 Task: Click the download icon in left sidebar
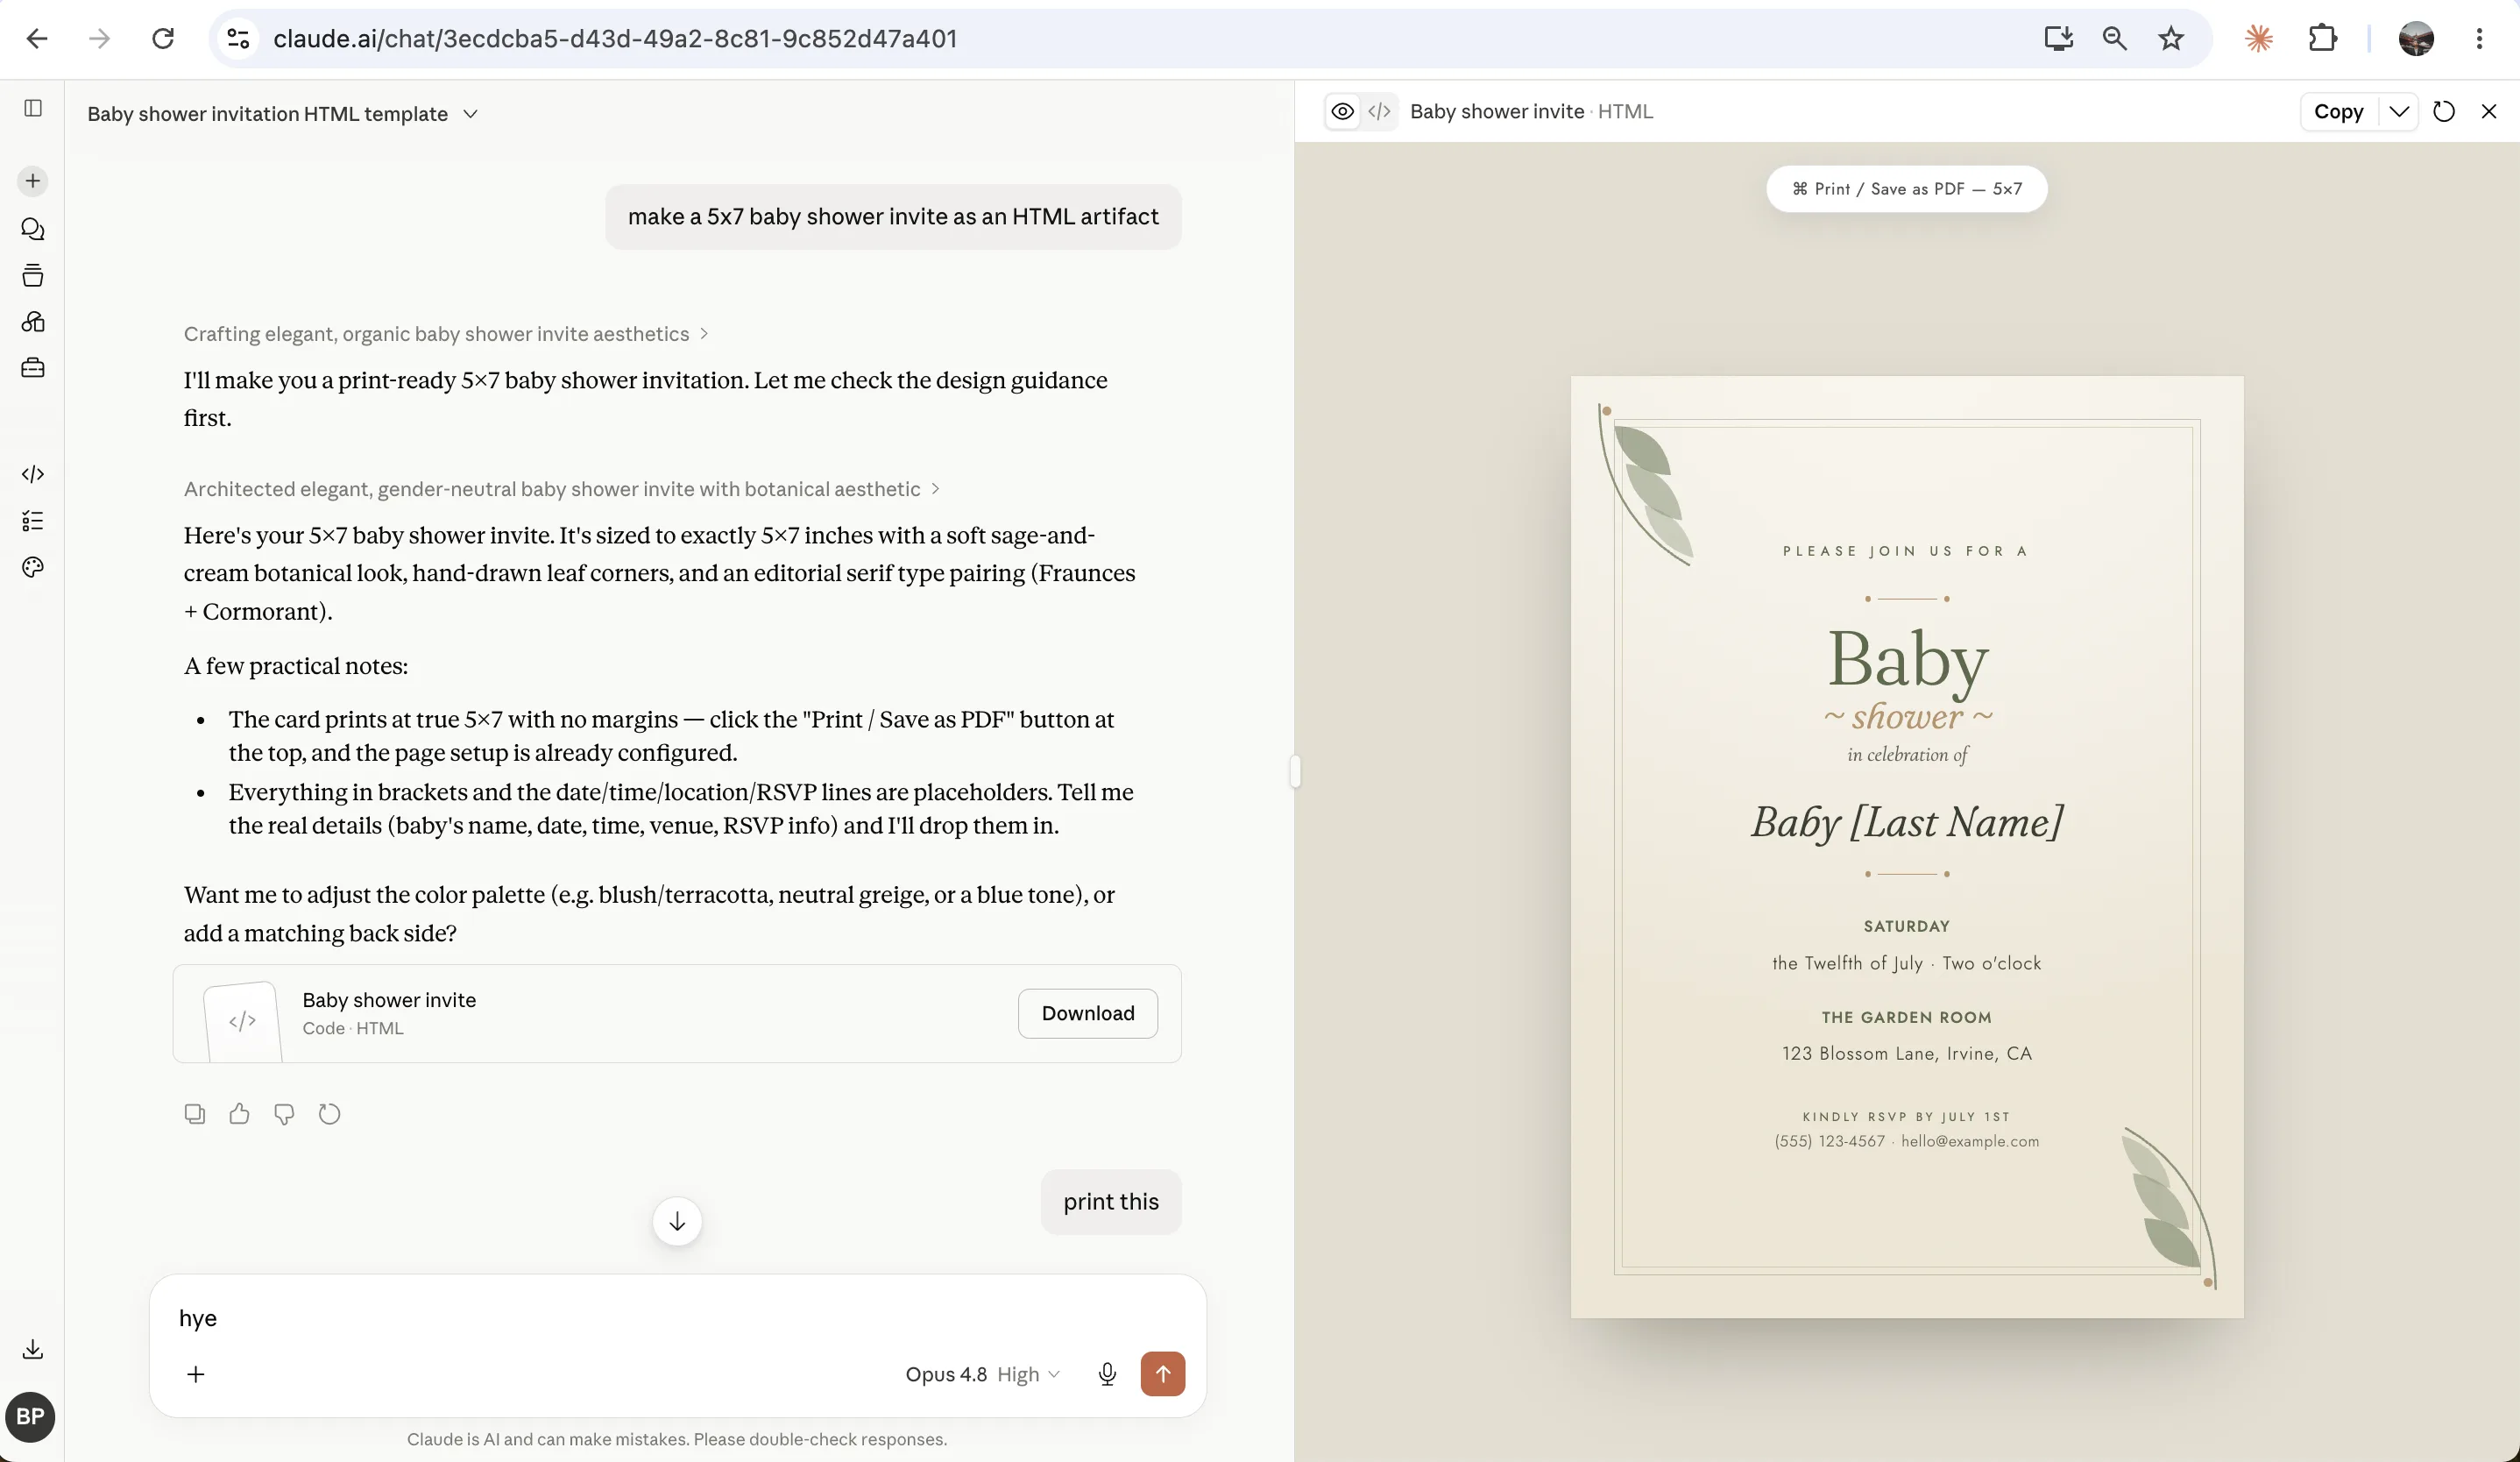coord(33,1349)
